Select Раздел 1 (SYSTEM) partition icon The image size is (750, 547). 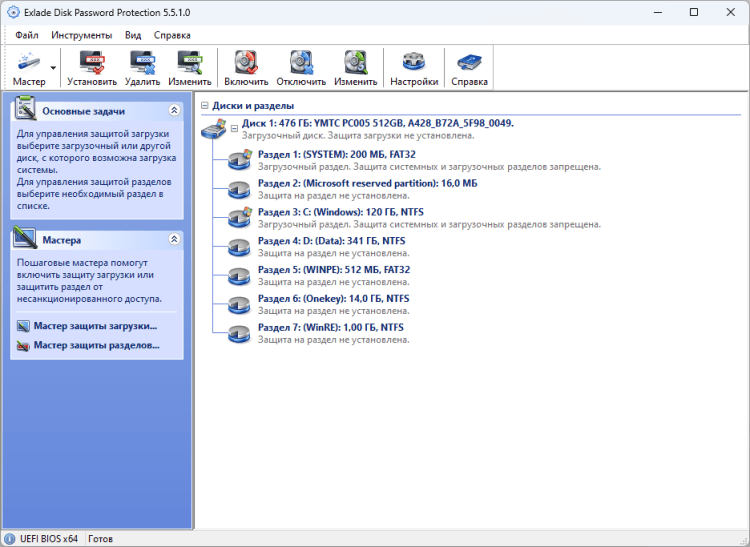(x=239, y=160)
